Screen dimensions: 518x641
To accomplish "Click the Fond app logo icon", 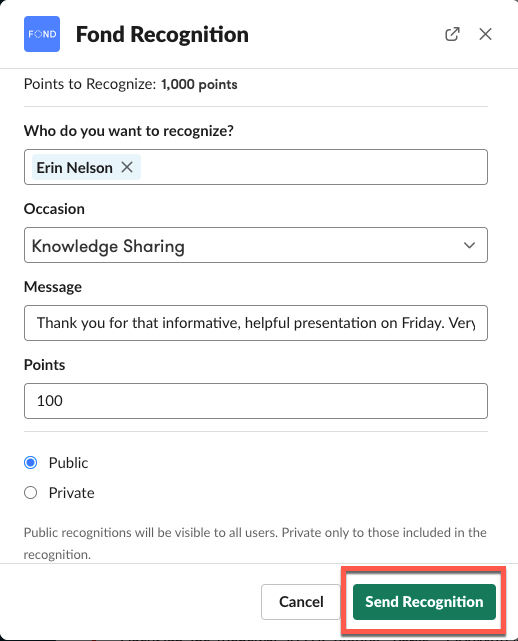I will click(42, 34).
